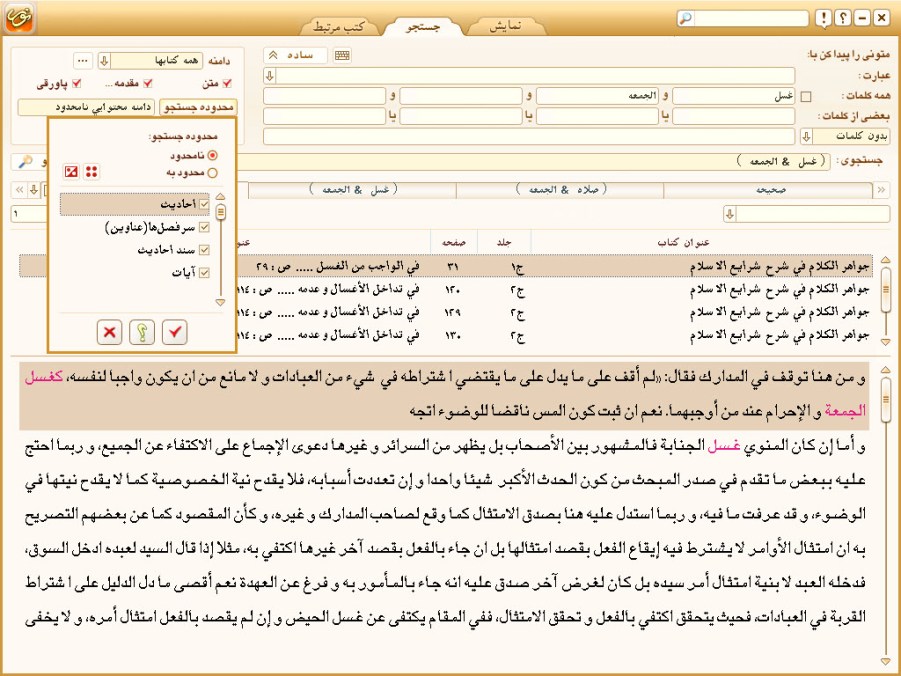Open the بدون کلمات dropdown
Image resolution: width=901 pixels, height=676 pixels.
point(806,136)
